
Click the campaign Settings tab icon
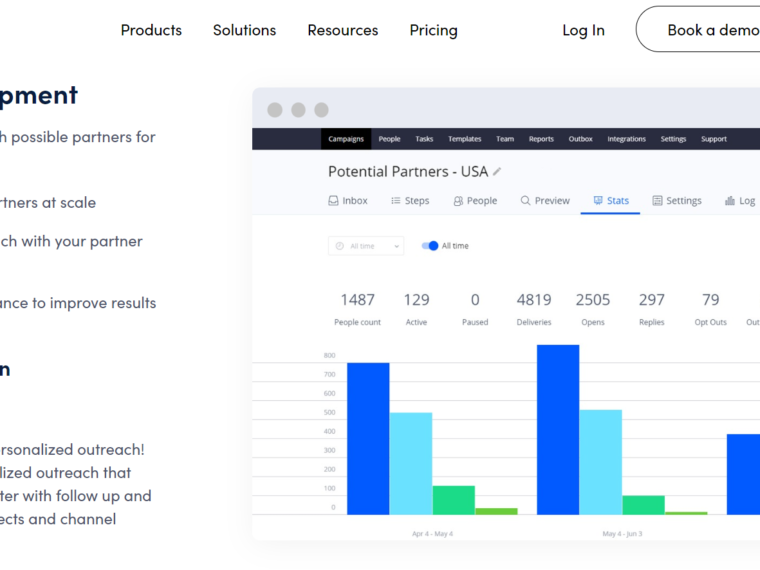657,201
